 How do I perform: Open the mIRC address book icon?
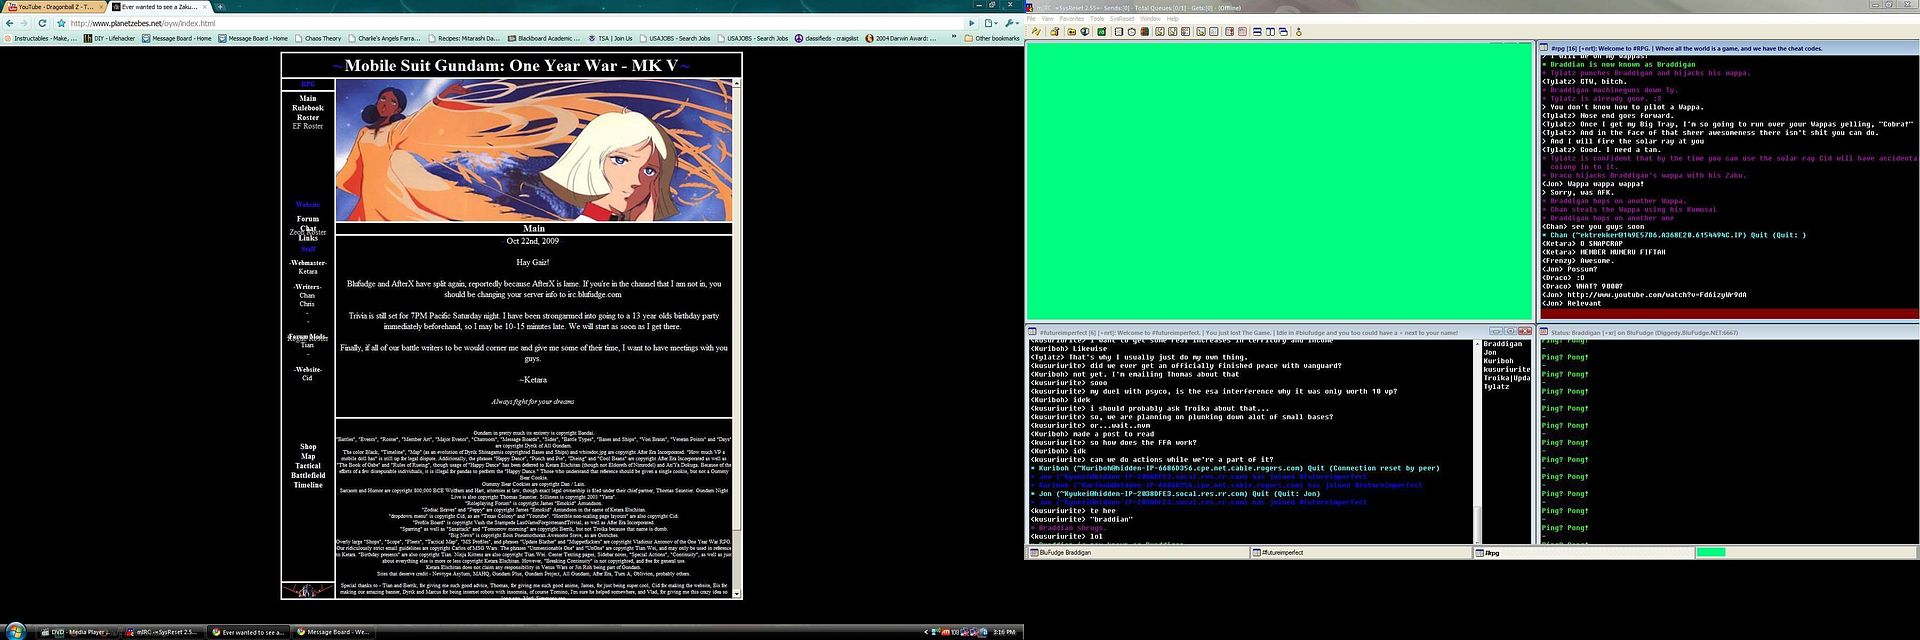coord(1119,31)
